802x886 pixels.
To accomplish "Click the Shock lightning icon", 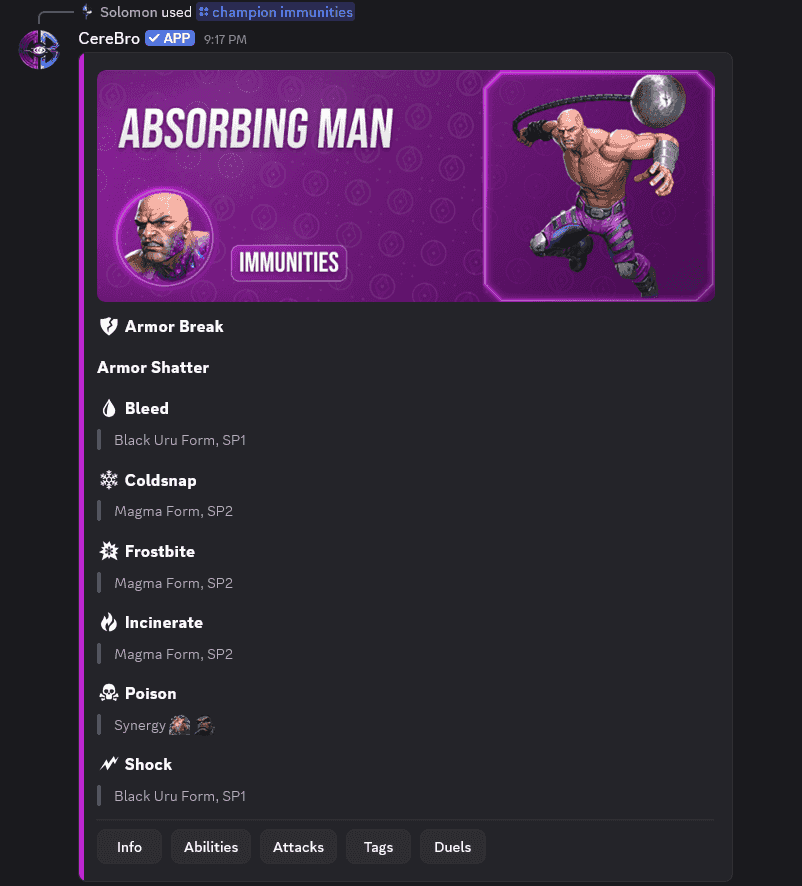I will (109, 764).
